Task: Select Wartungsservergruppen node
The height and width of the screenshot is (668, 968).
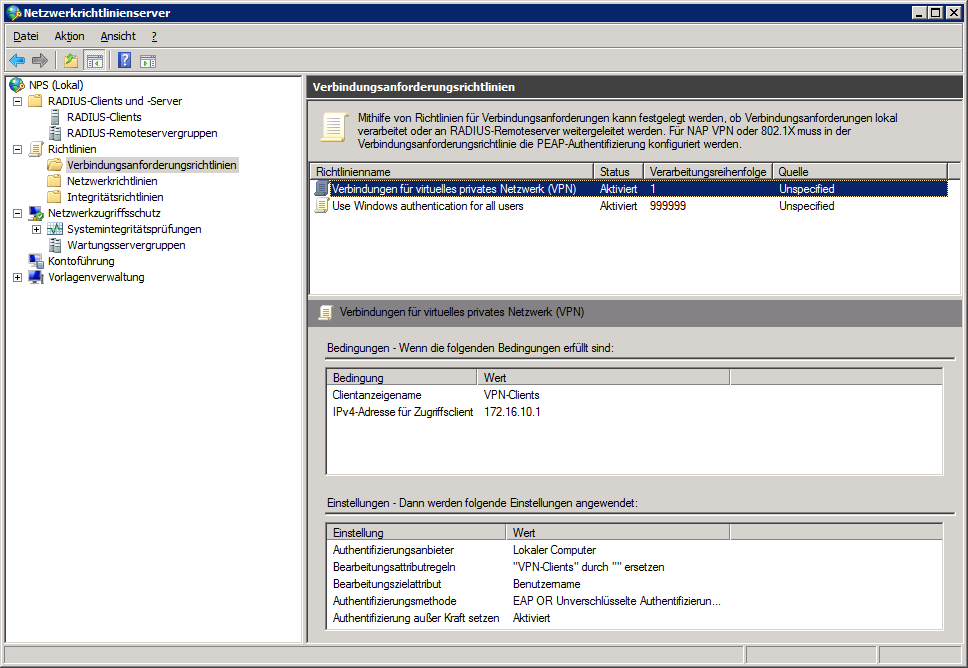Action: (125, 245)
